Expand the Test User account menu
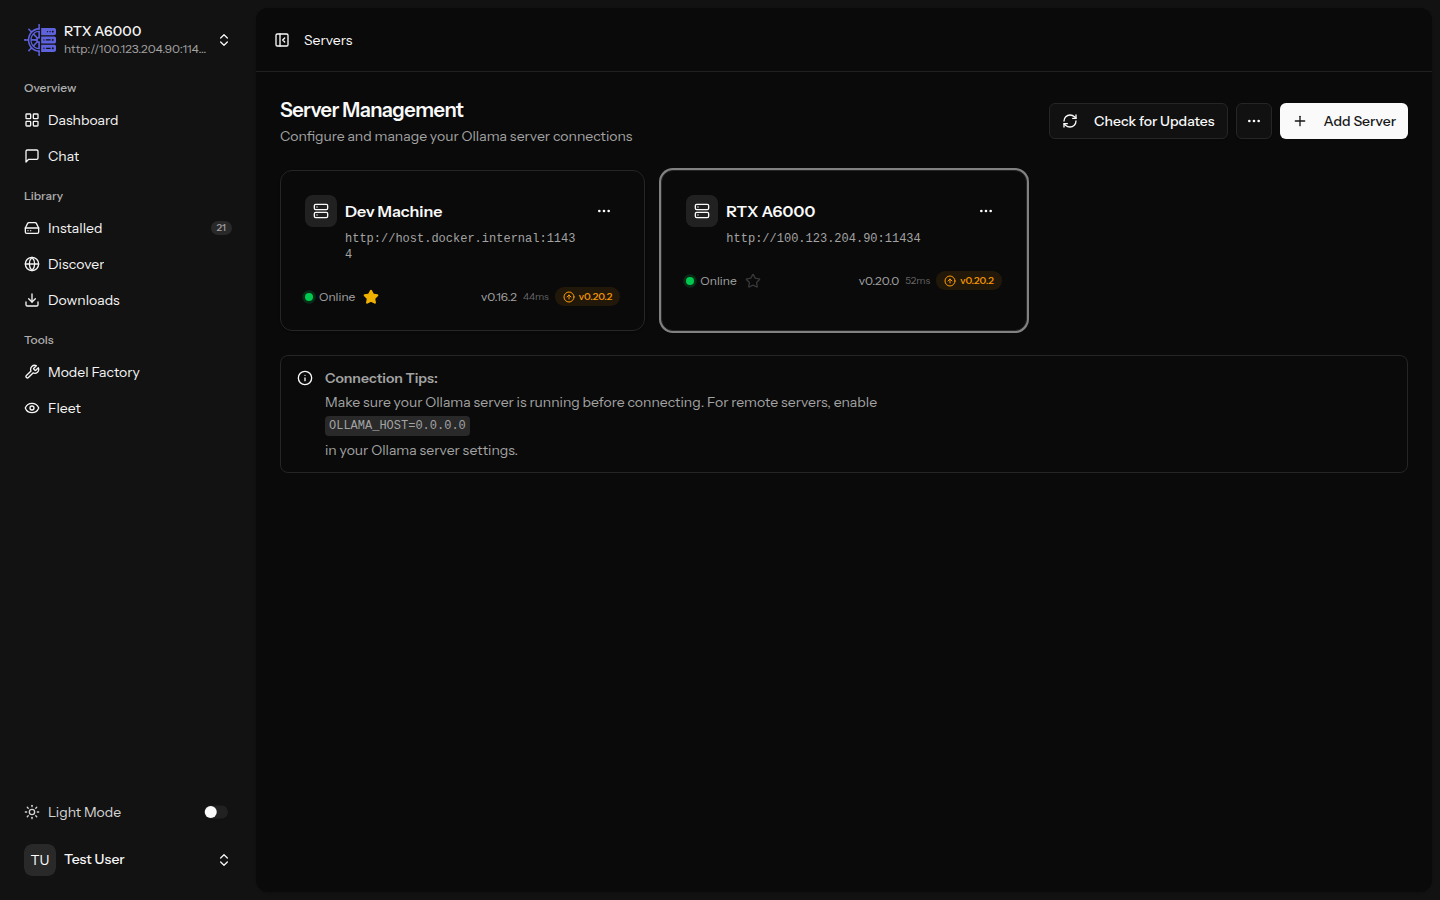 [x=224, y=860]
